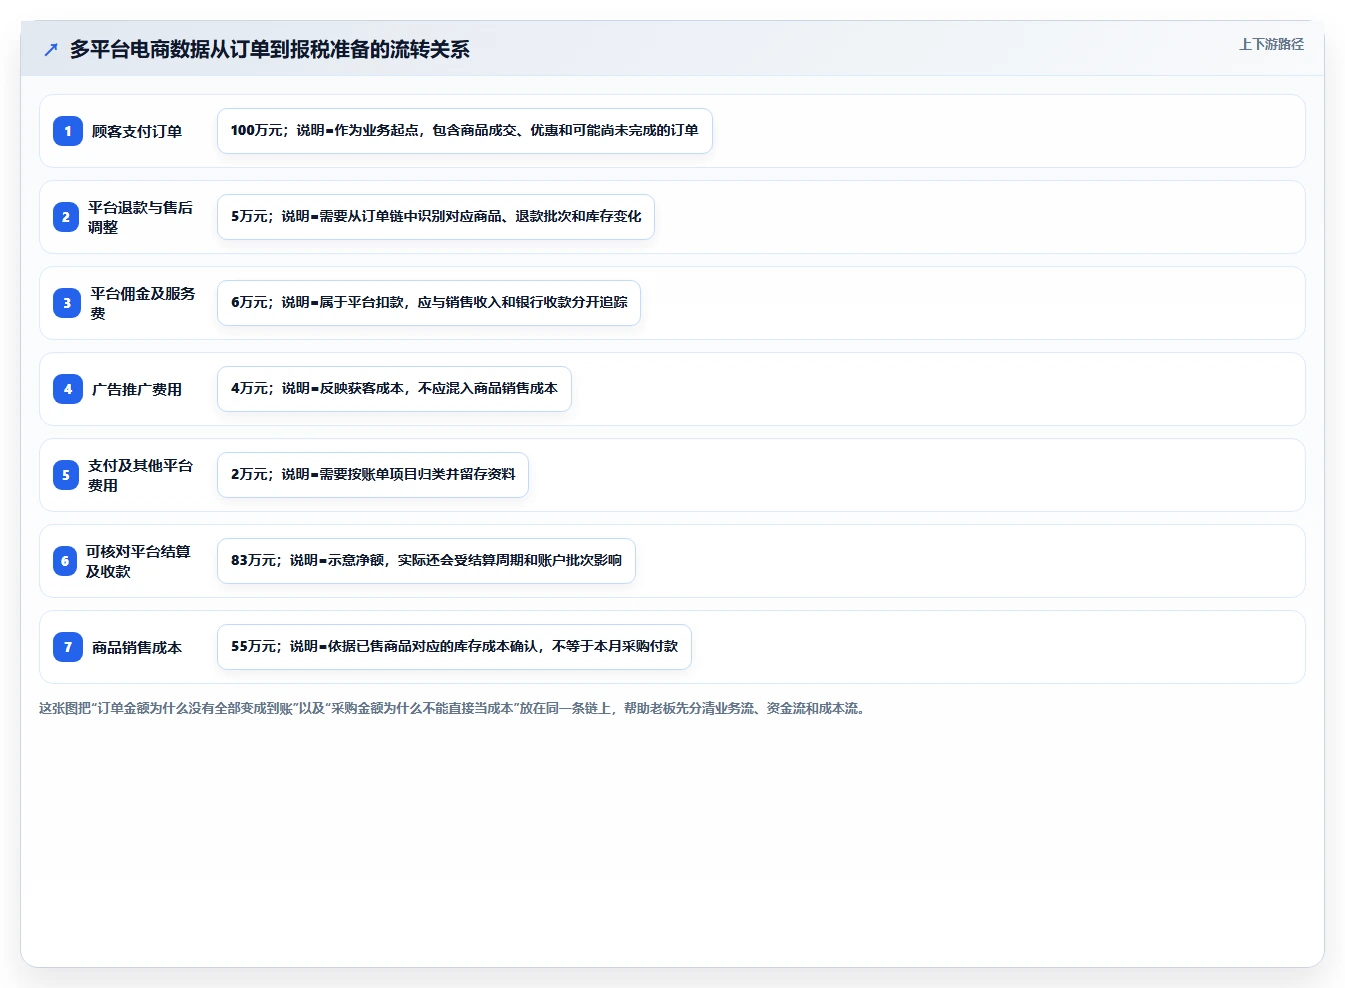The height and width of the screenshot is (988, 1345).
Task: Select the 平台佣金及服务费 step label
Action: coord(143,303)
